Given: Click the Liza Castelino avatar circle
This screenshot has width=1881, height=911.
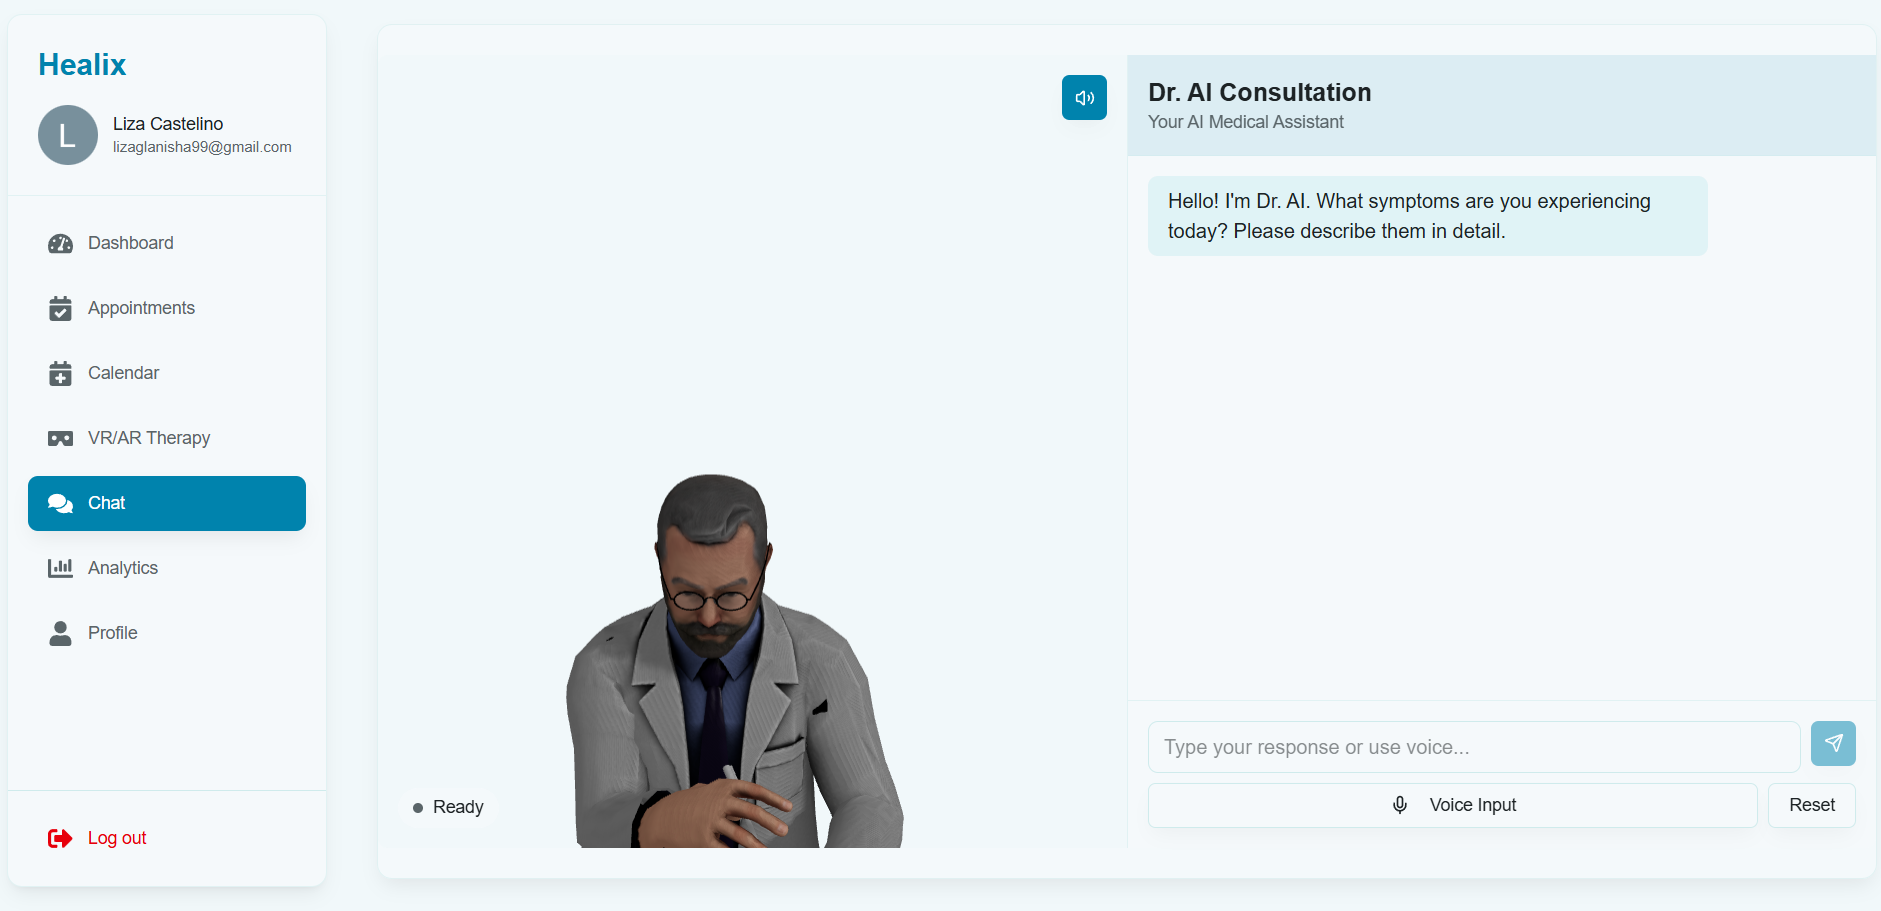Looking at the screenshot, I should pyautogui.click(x=68, y=135).
